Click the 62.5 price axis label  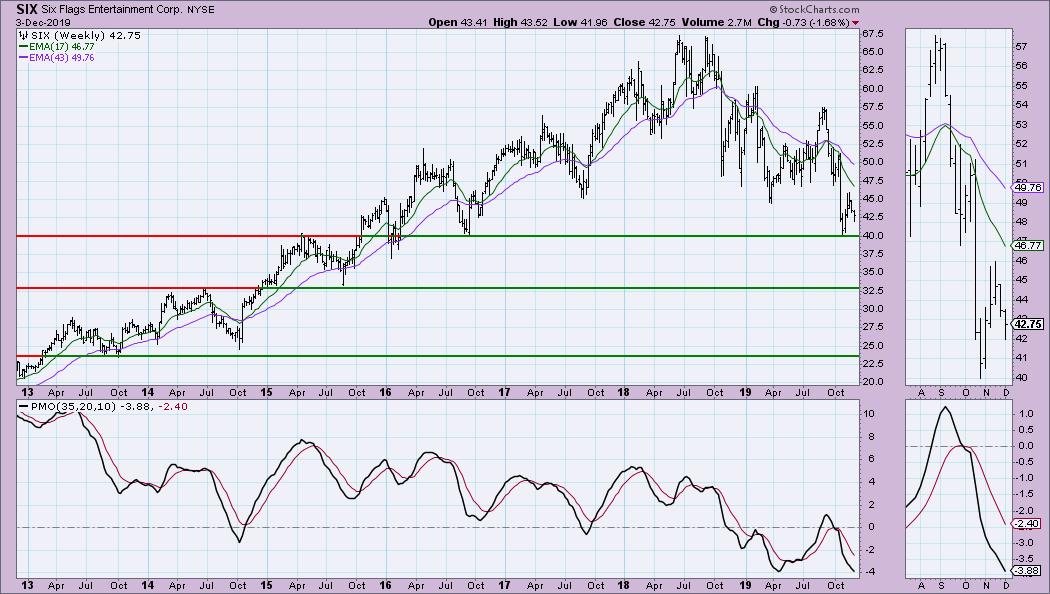[x=871, y=70]
